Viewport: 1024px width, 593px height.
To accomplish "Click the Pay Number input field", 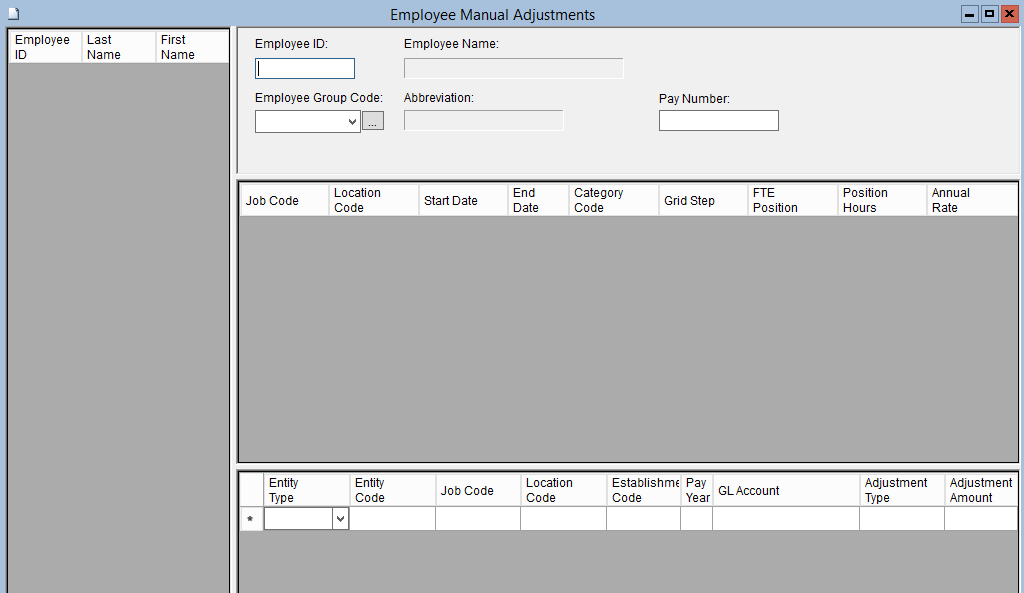I will 718,121.
